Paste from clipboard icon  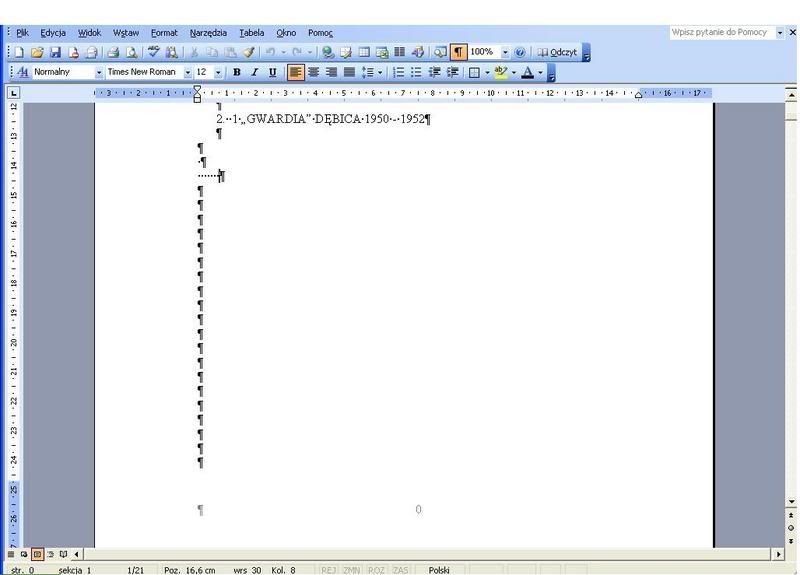tap(230, 52)
